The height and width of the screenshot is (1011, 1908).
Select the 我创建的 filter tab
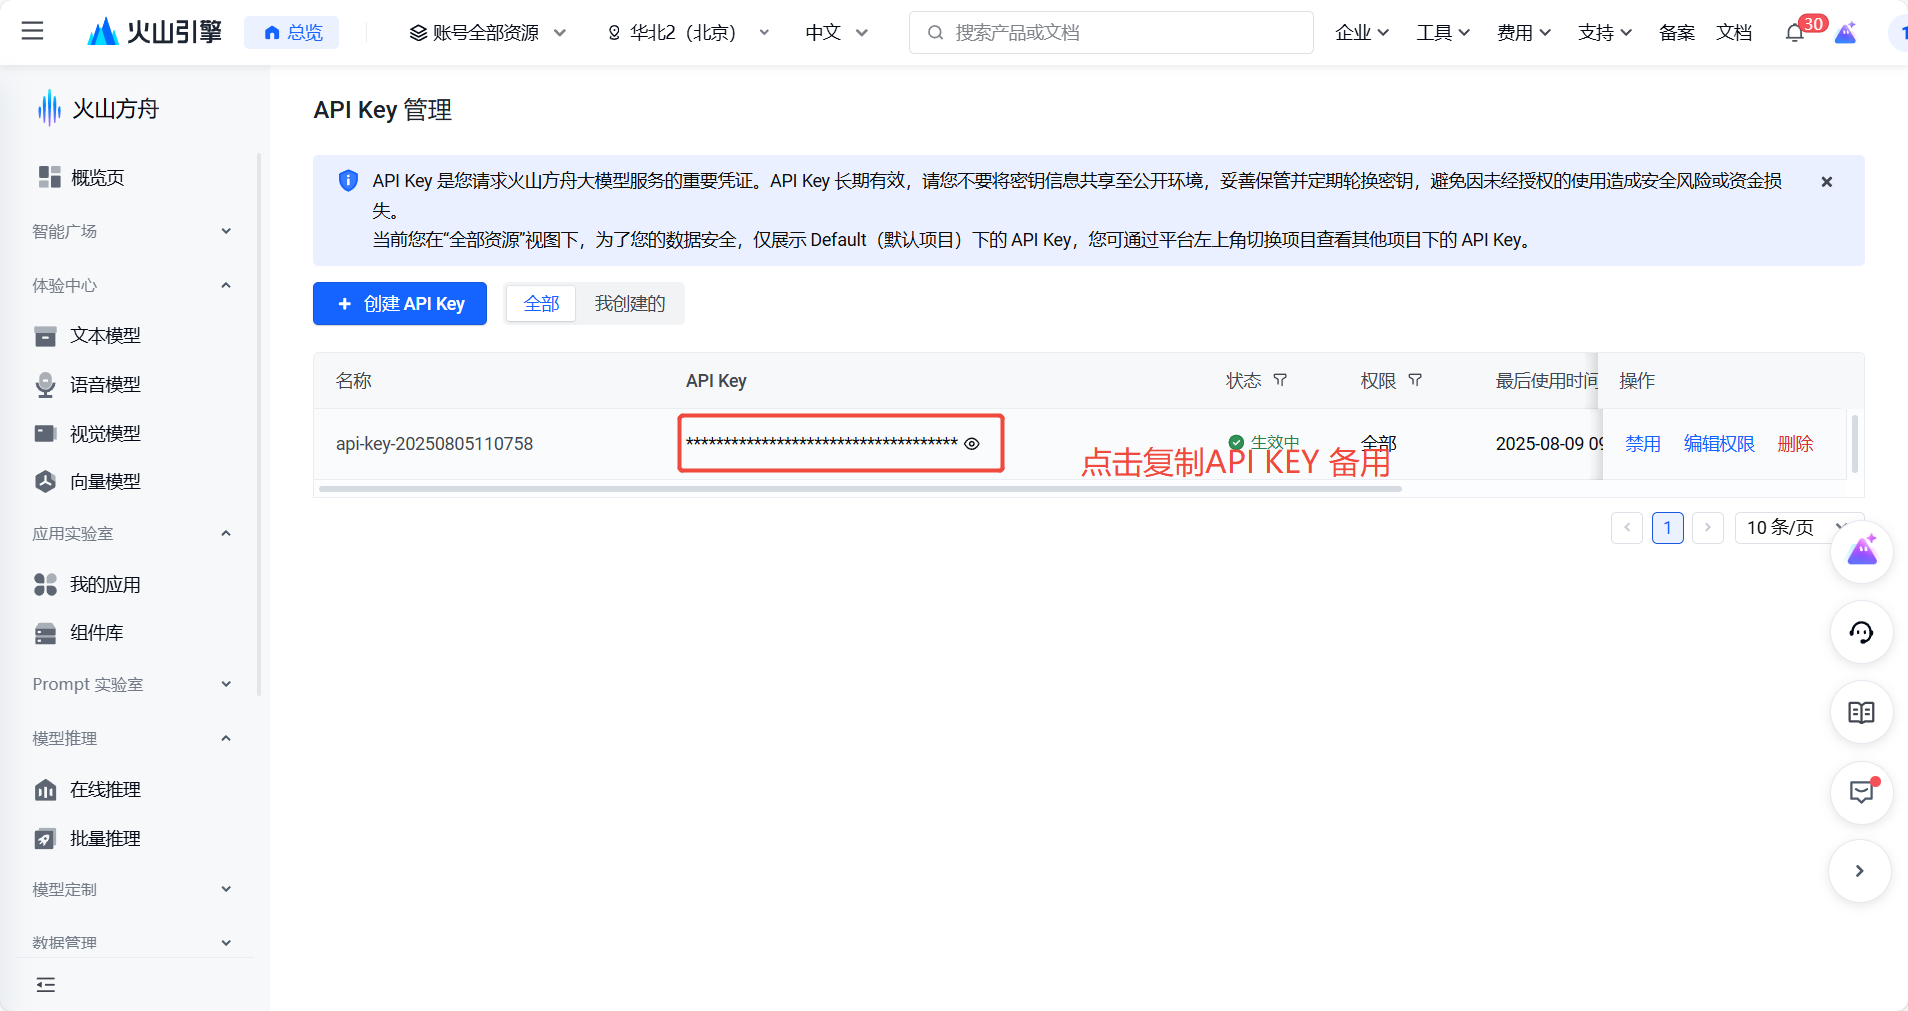630,304
